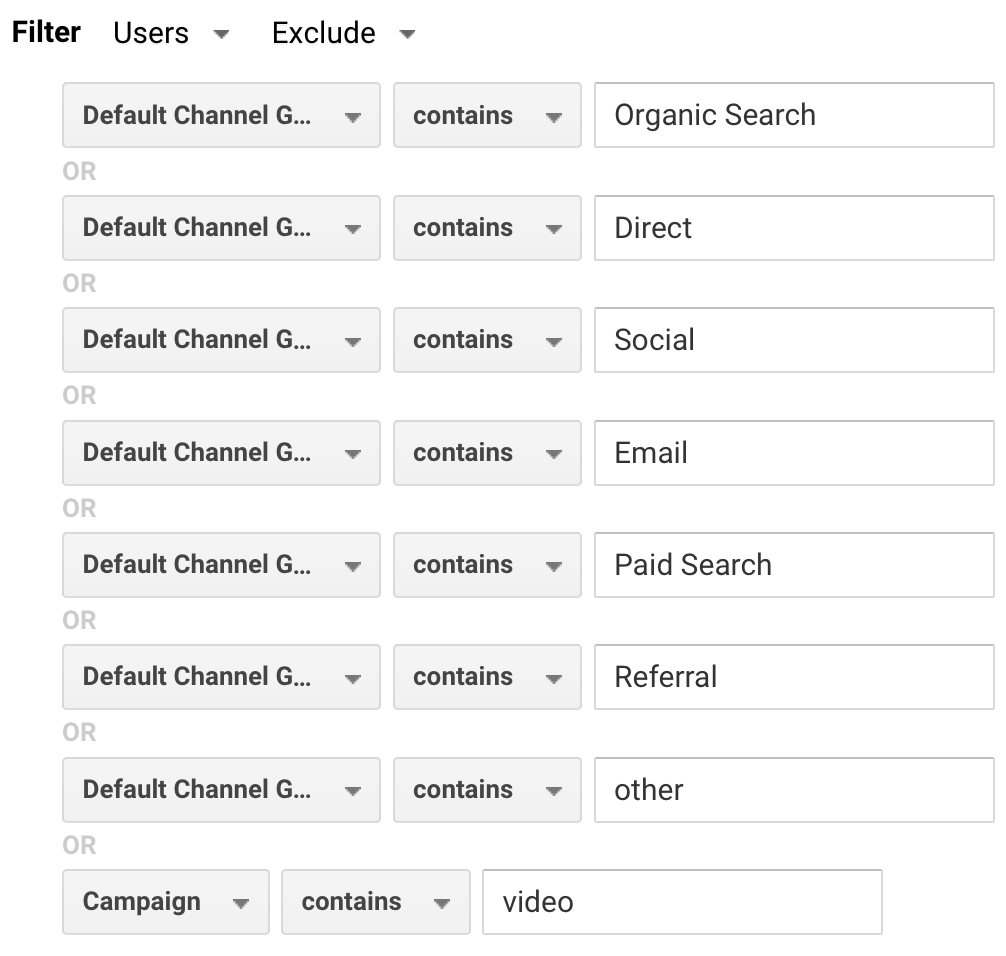Click the Direct value text box
Image resolution: width=1006 pixels, height=956 pixels.
coord(793,228)
